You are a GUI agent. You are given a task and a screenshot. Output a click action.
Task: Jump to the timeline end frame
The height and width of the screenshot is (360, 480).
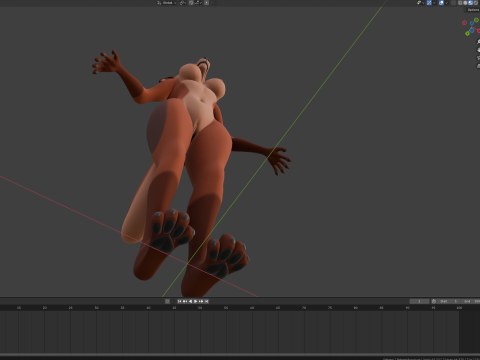(206, 301)
